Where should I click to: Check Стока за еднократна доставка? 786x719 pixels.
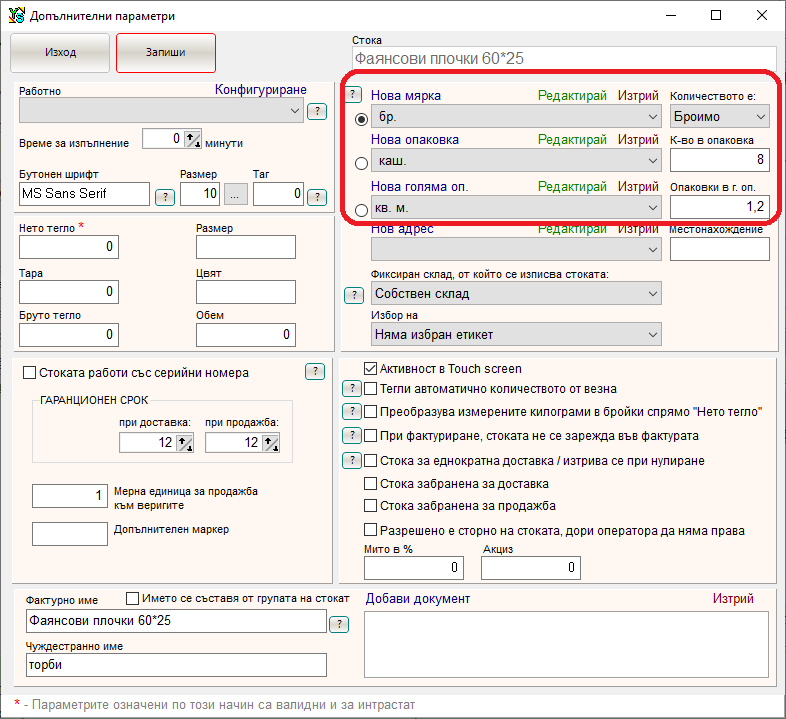[370, 460]
